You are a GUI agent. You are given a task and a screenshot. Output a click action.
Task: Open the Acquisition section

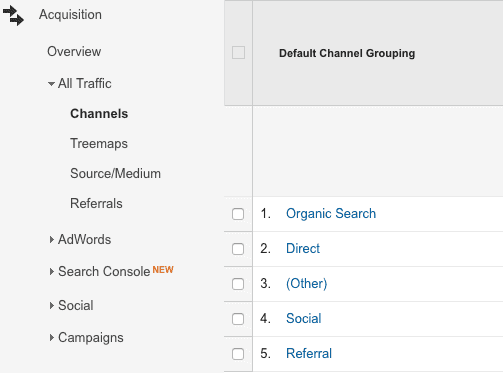pyautogui.click(x=70, y=15)
